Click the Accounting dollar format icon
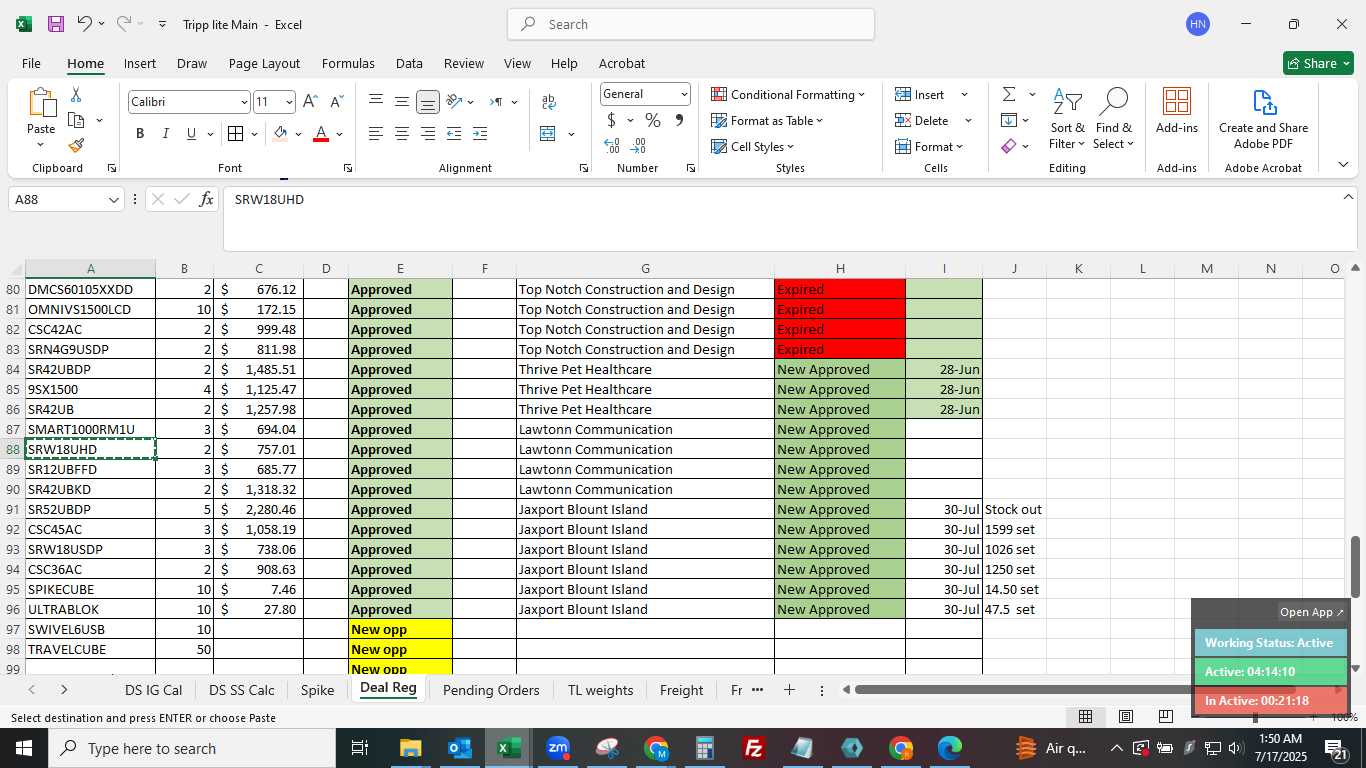The width and height of the screenshot is (1366, 768). point(611,121)
